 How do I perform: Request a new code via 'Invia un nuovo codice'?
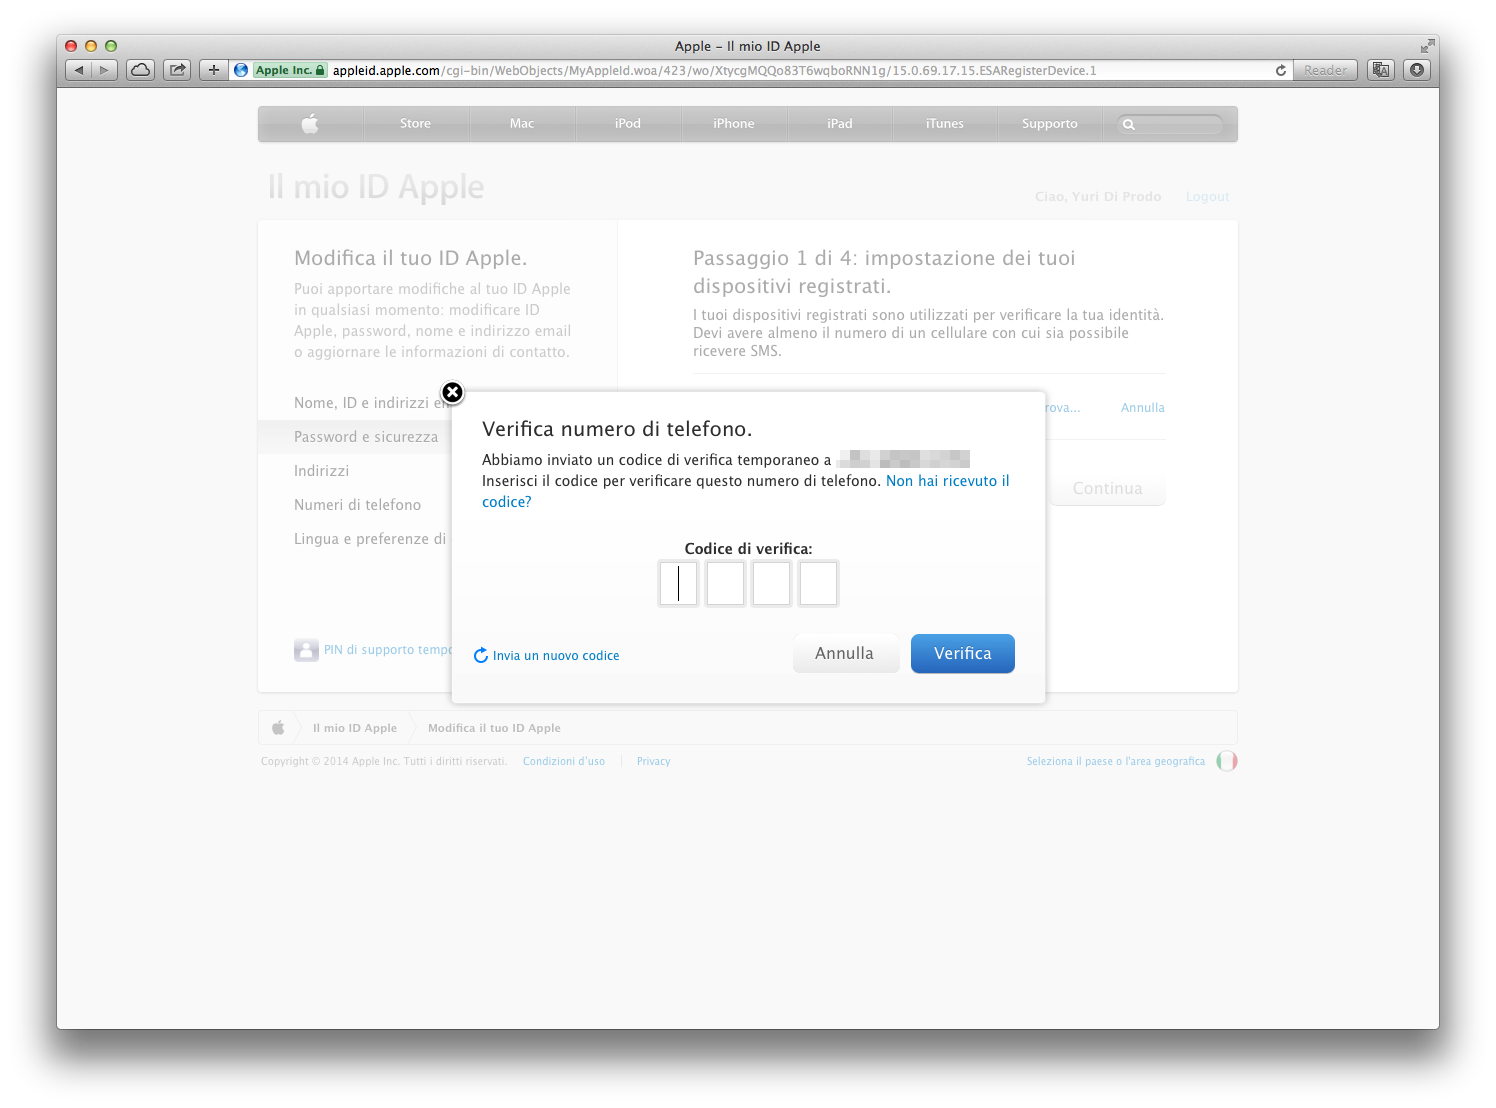pyautogui.click(x=547, y=656)
